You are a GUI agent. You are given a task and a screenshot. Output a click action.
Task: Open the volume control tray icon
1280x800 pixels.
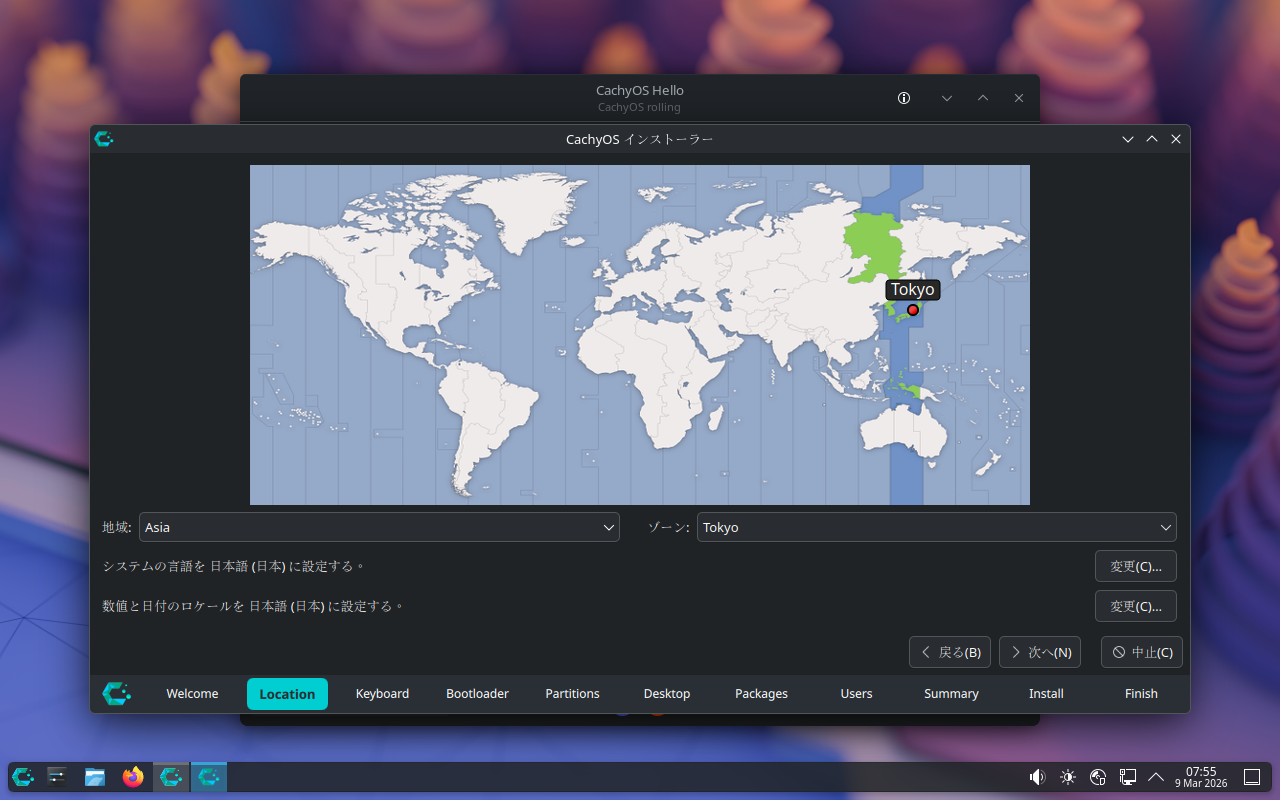coord(1037,777)
